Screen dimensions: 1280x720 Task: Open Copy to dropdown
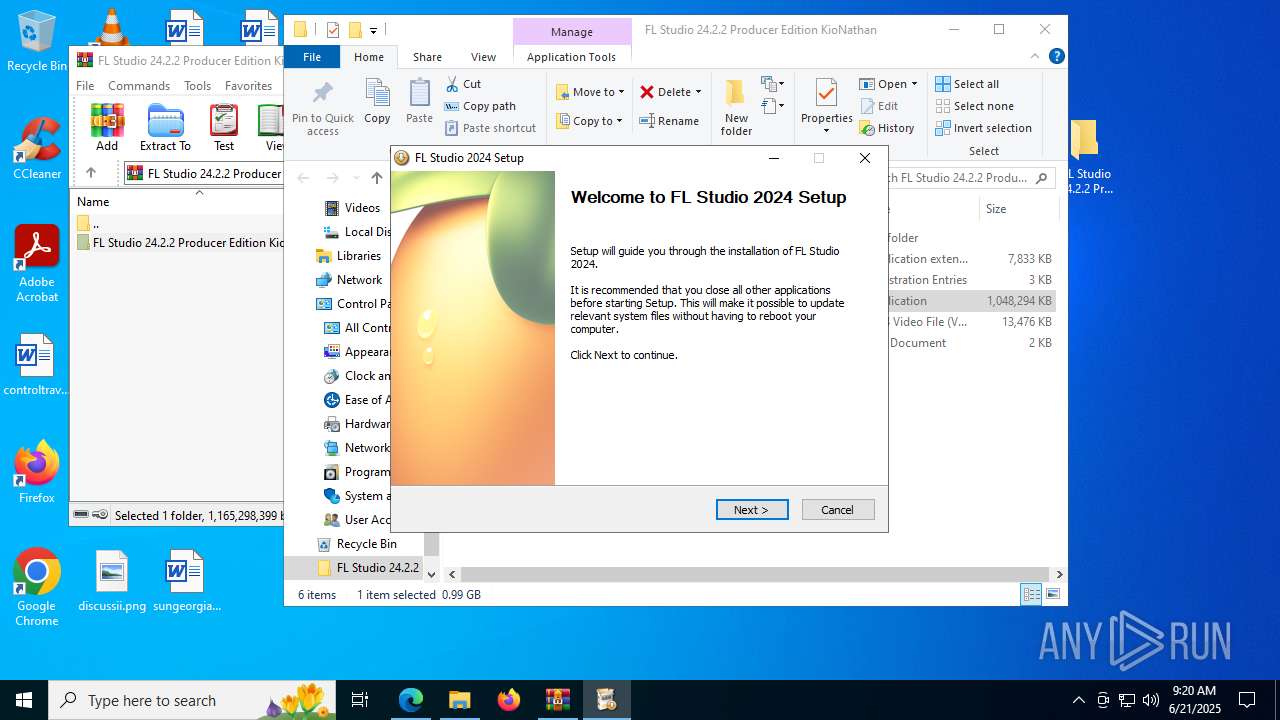tap(590, 121)
